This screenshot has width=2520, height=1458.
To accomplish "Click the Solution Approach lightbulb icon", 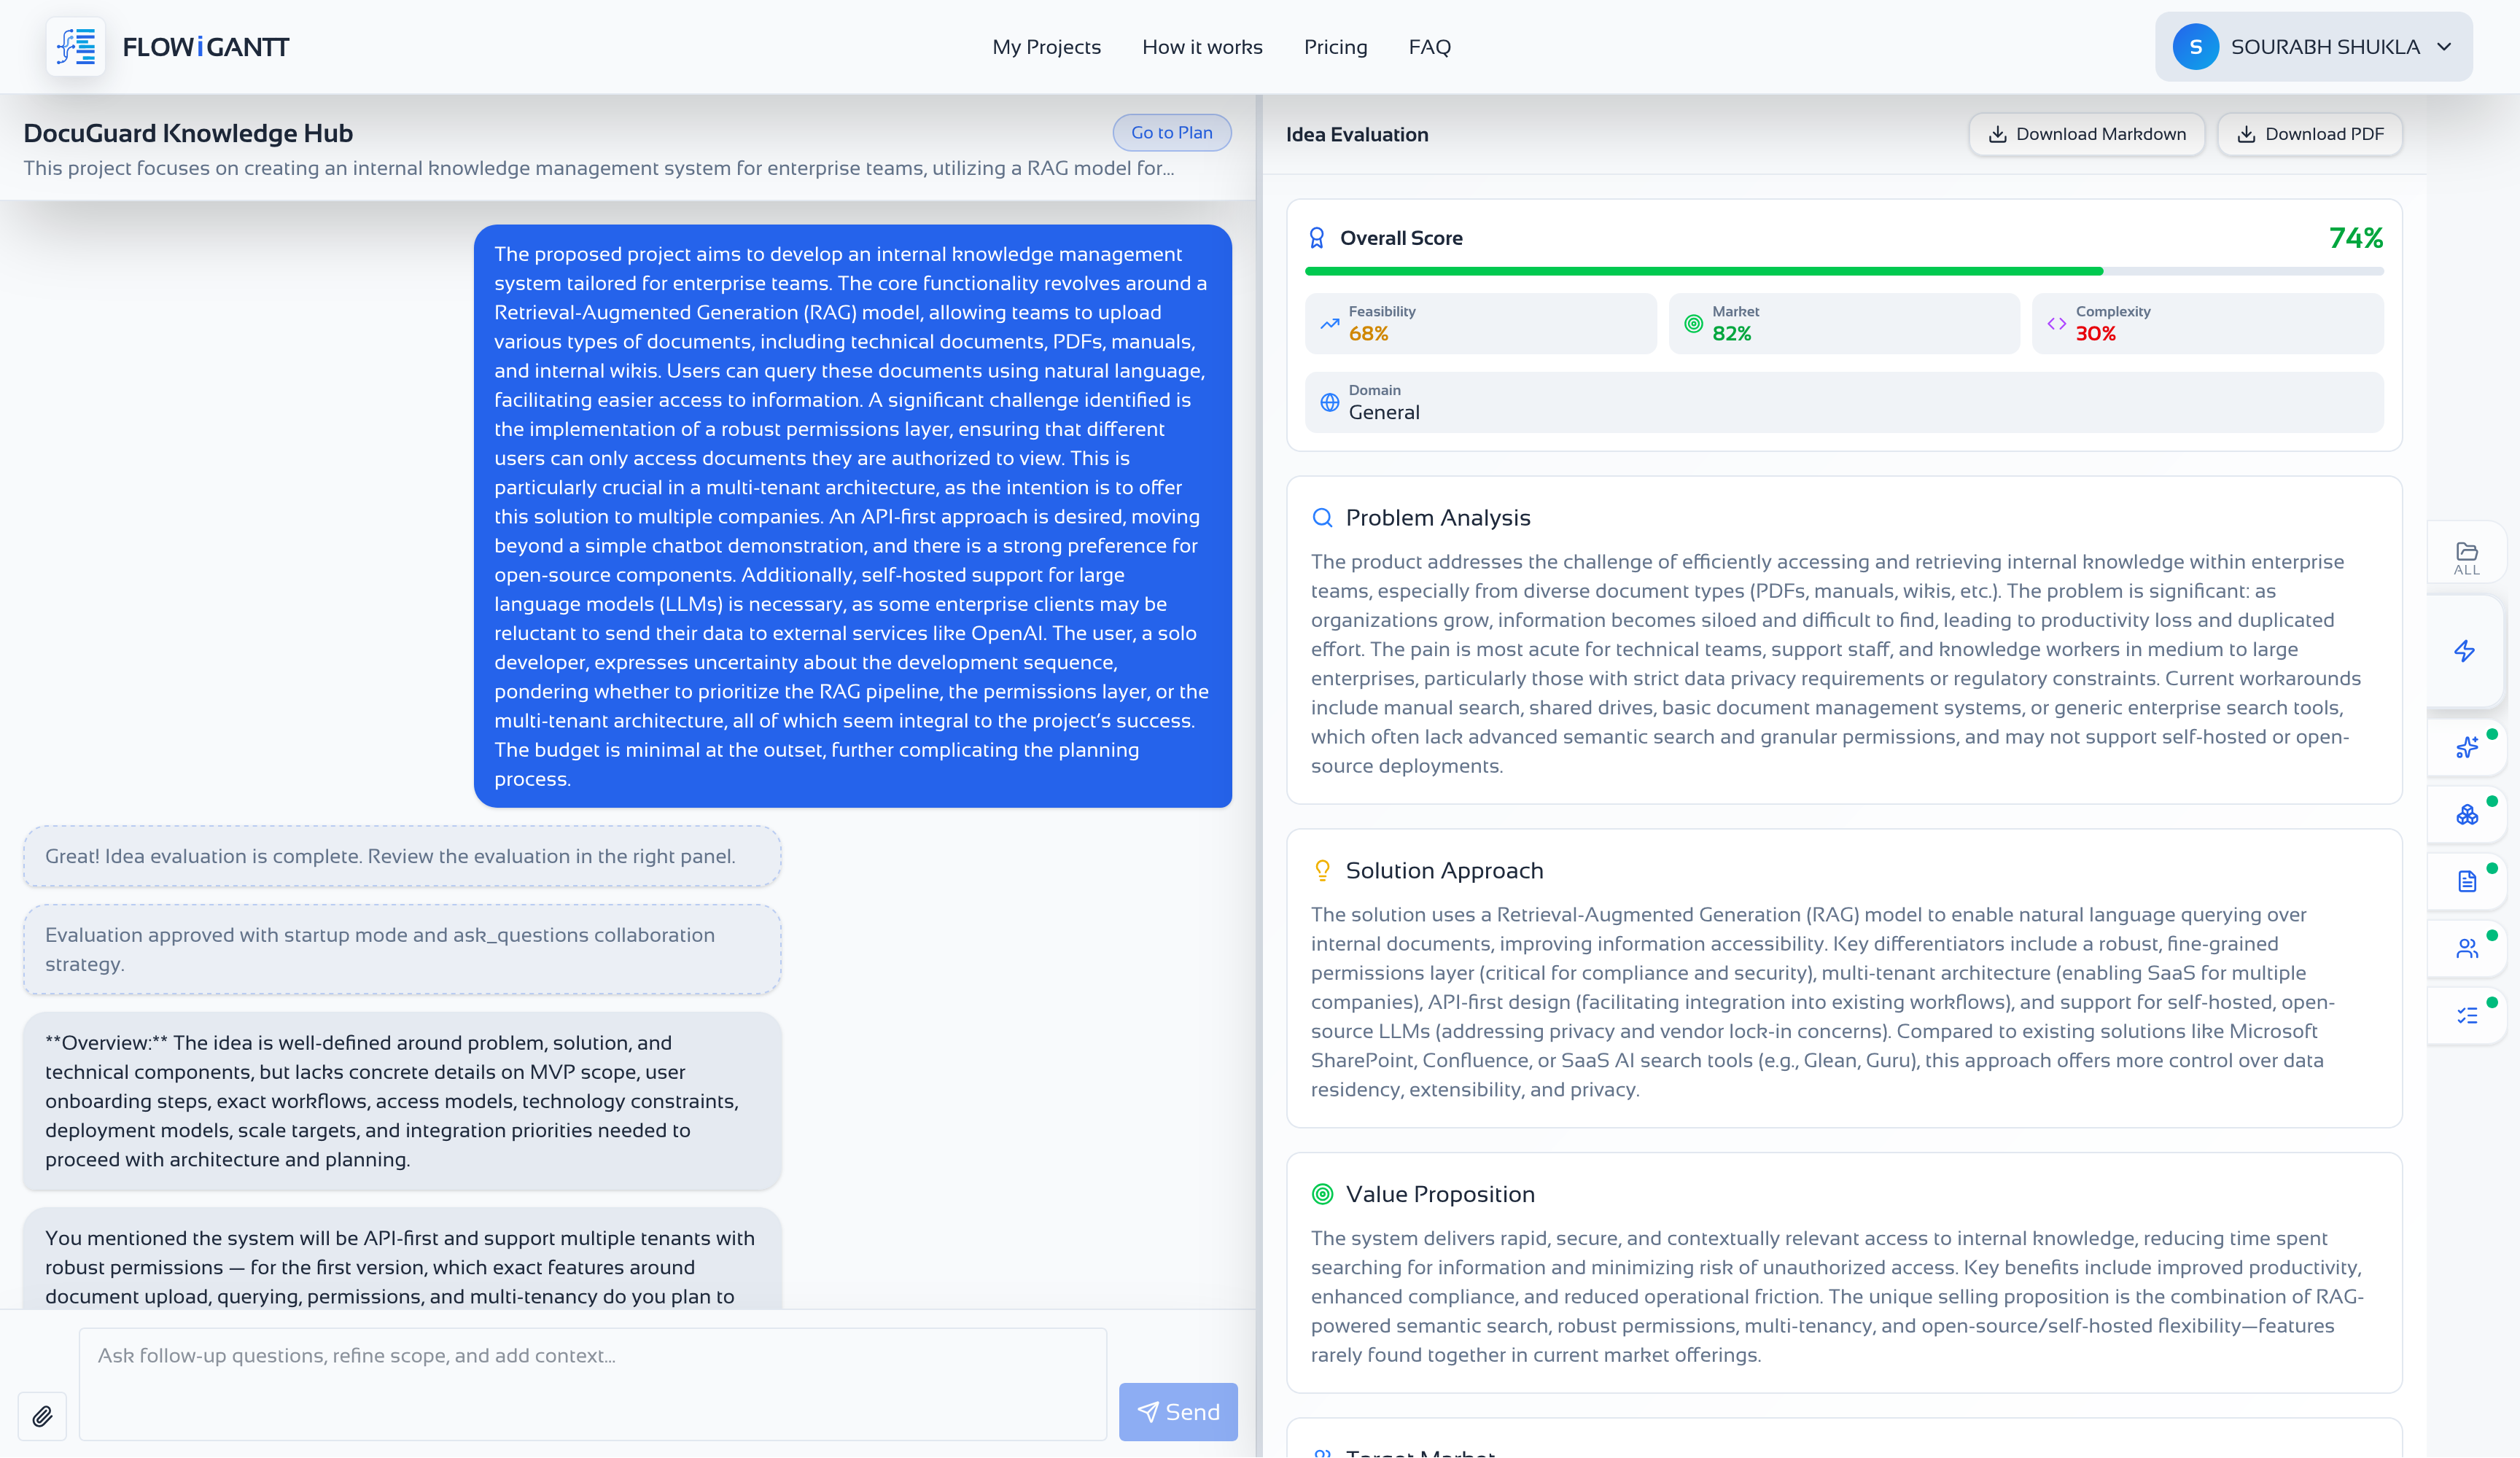I will pyautogui.click(x=1322, y=870).
